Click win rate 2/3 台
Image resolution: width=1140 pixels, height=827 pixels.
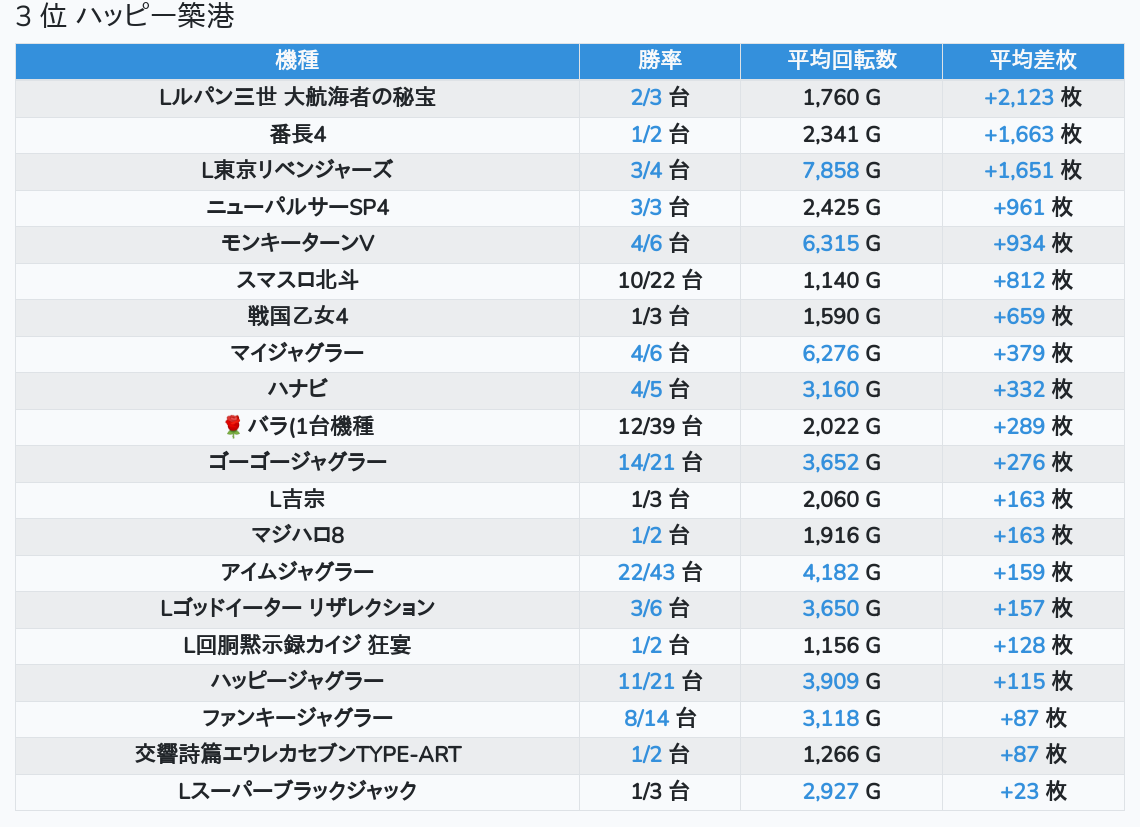click(660, 97)
